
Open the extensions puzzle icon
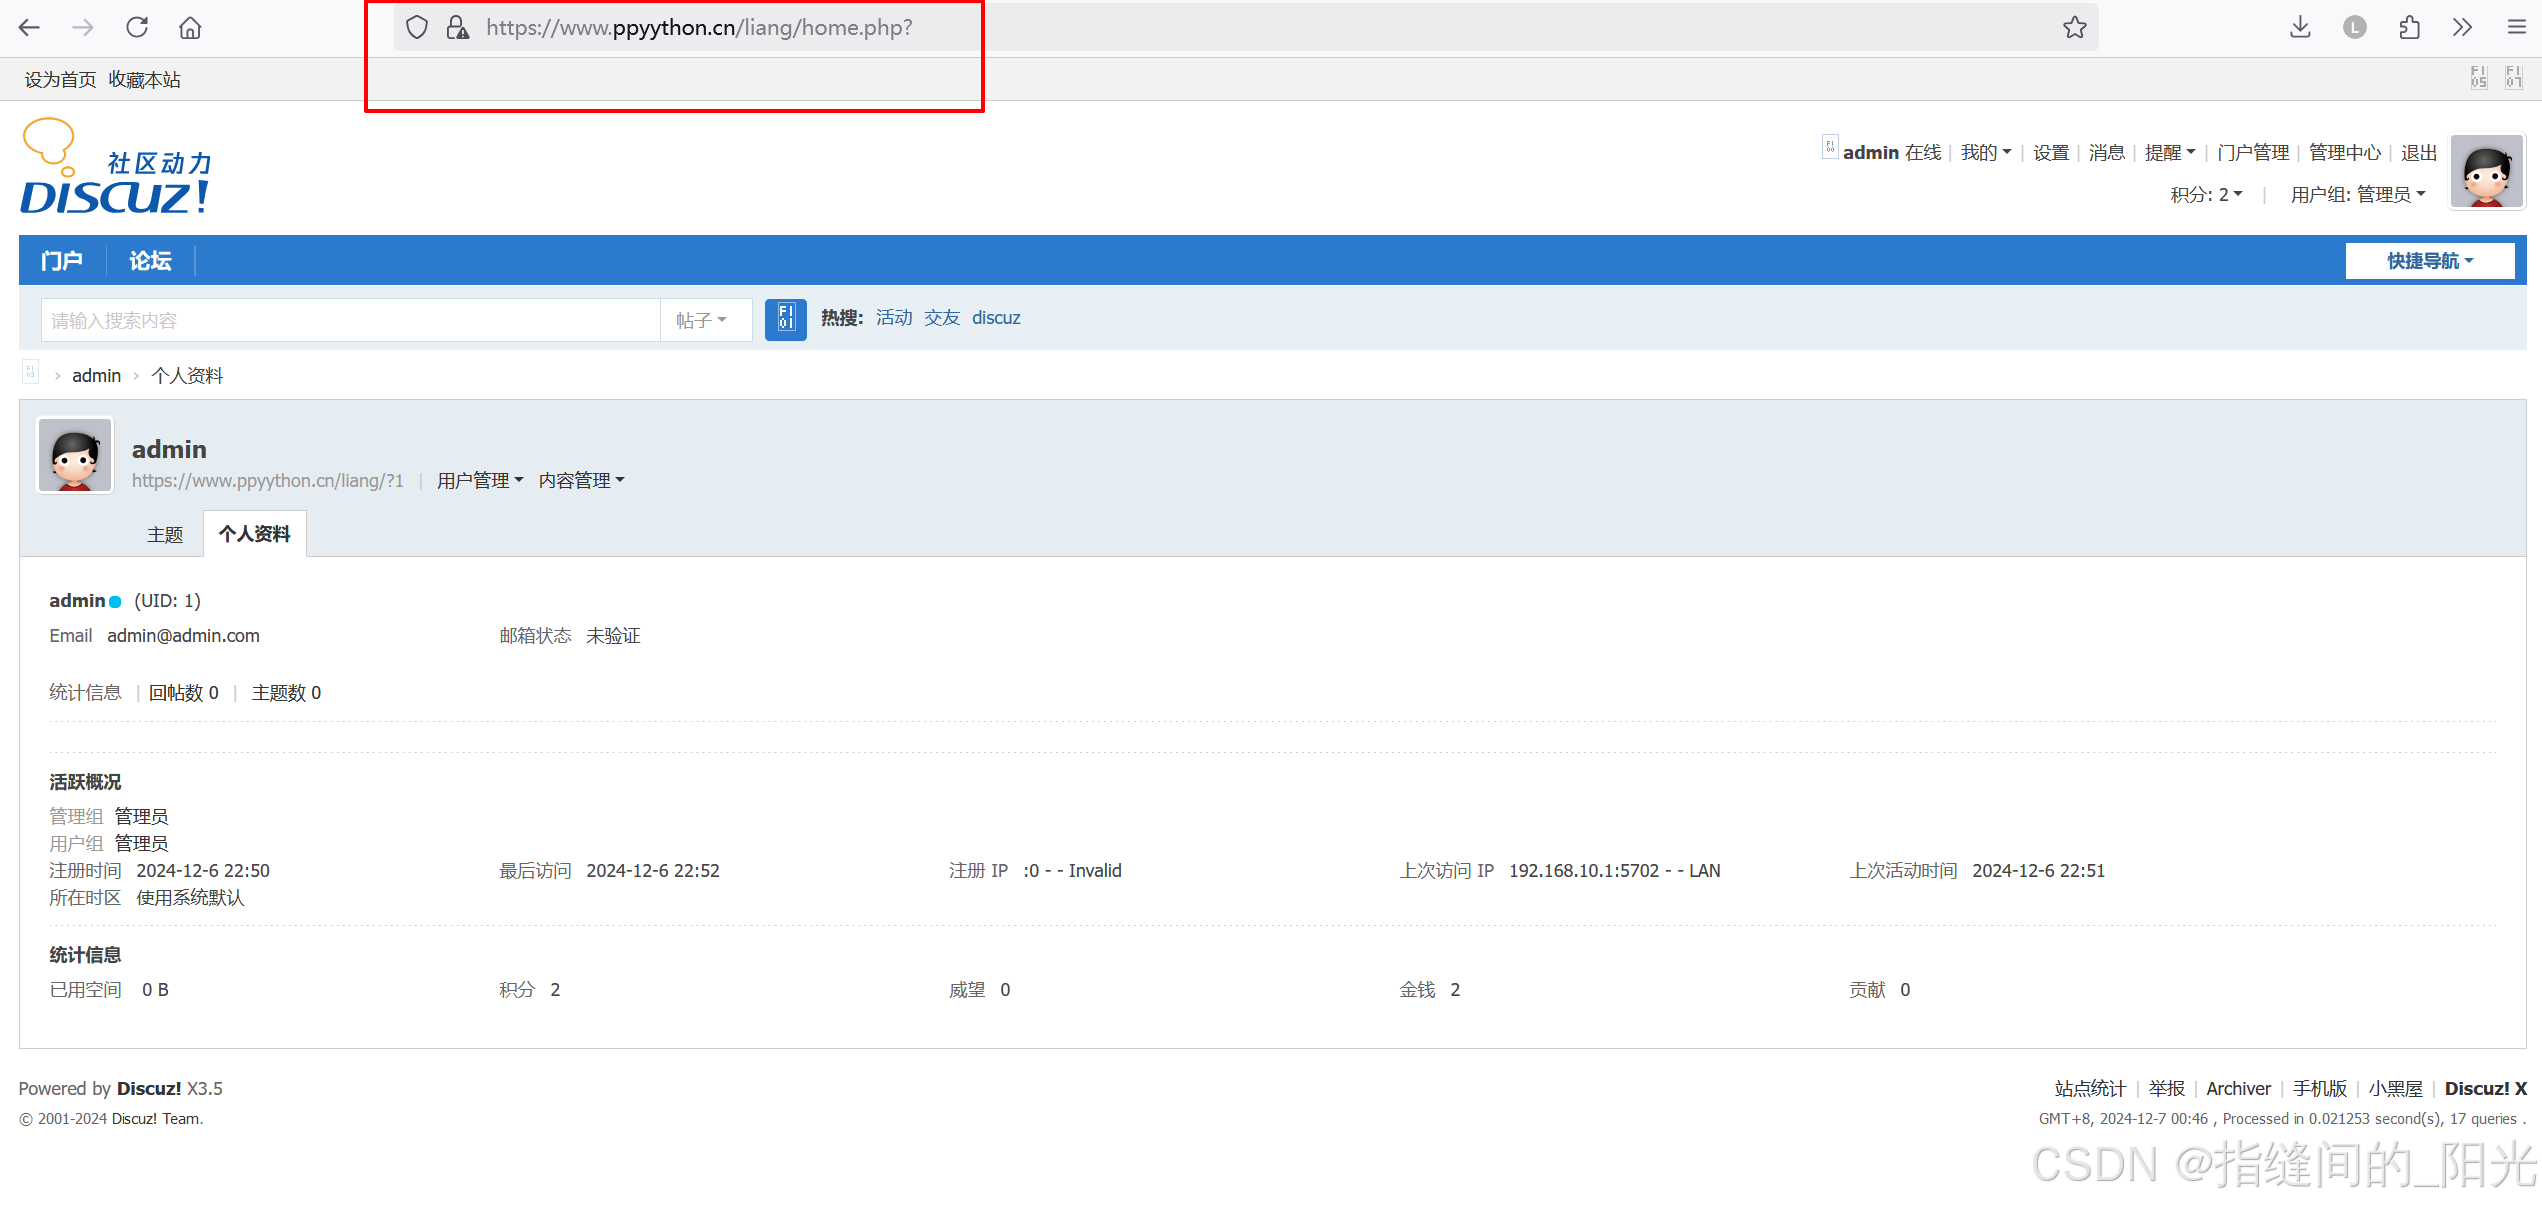click(x=2409, y=28)
